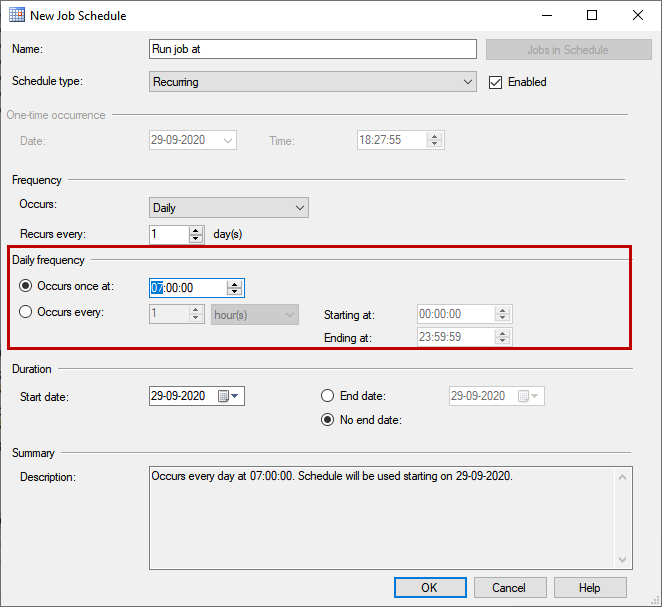Open the Schedule type dropdown
Image resolution: width=662 pixels, height=607 pixels.
pyautogui.click(x=313, y=82)
